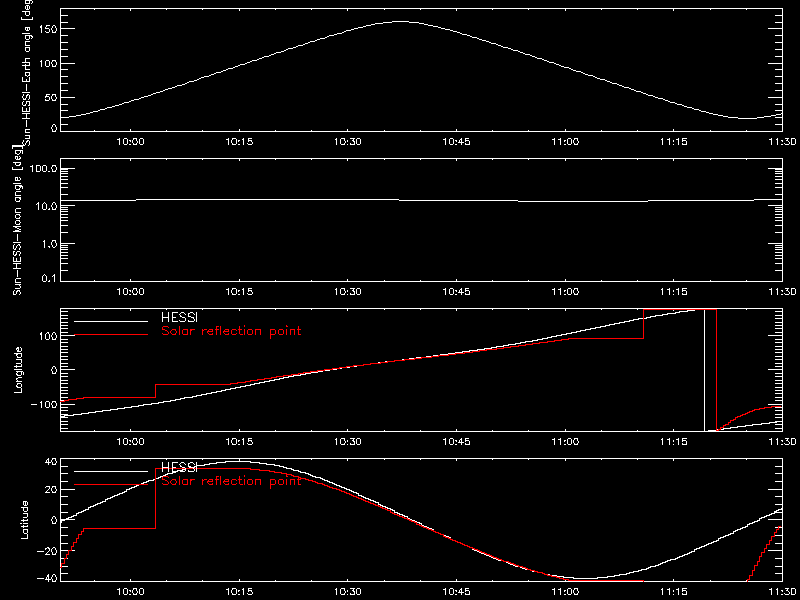The width and height of the screenshot is (800, 600).
Task: Click 10:45 time label under Moon angle plot
Action: [x=456, y=292]
